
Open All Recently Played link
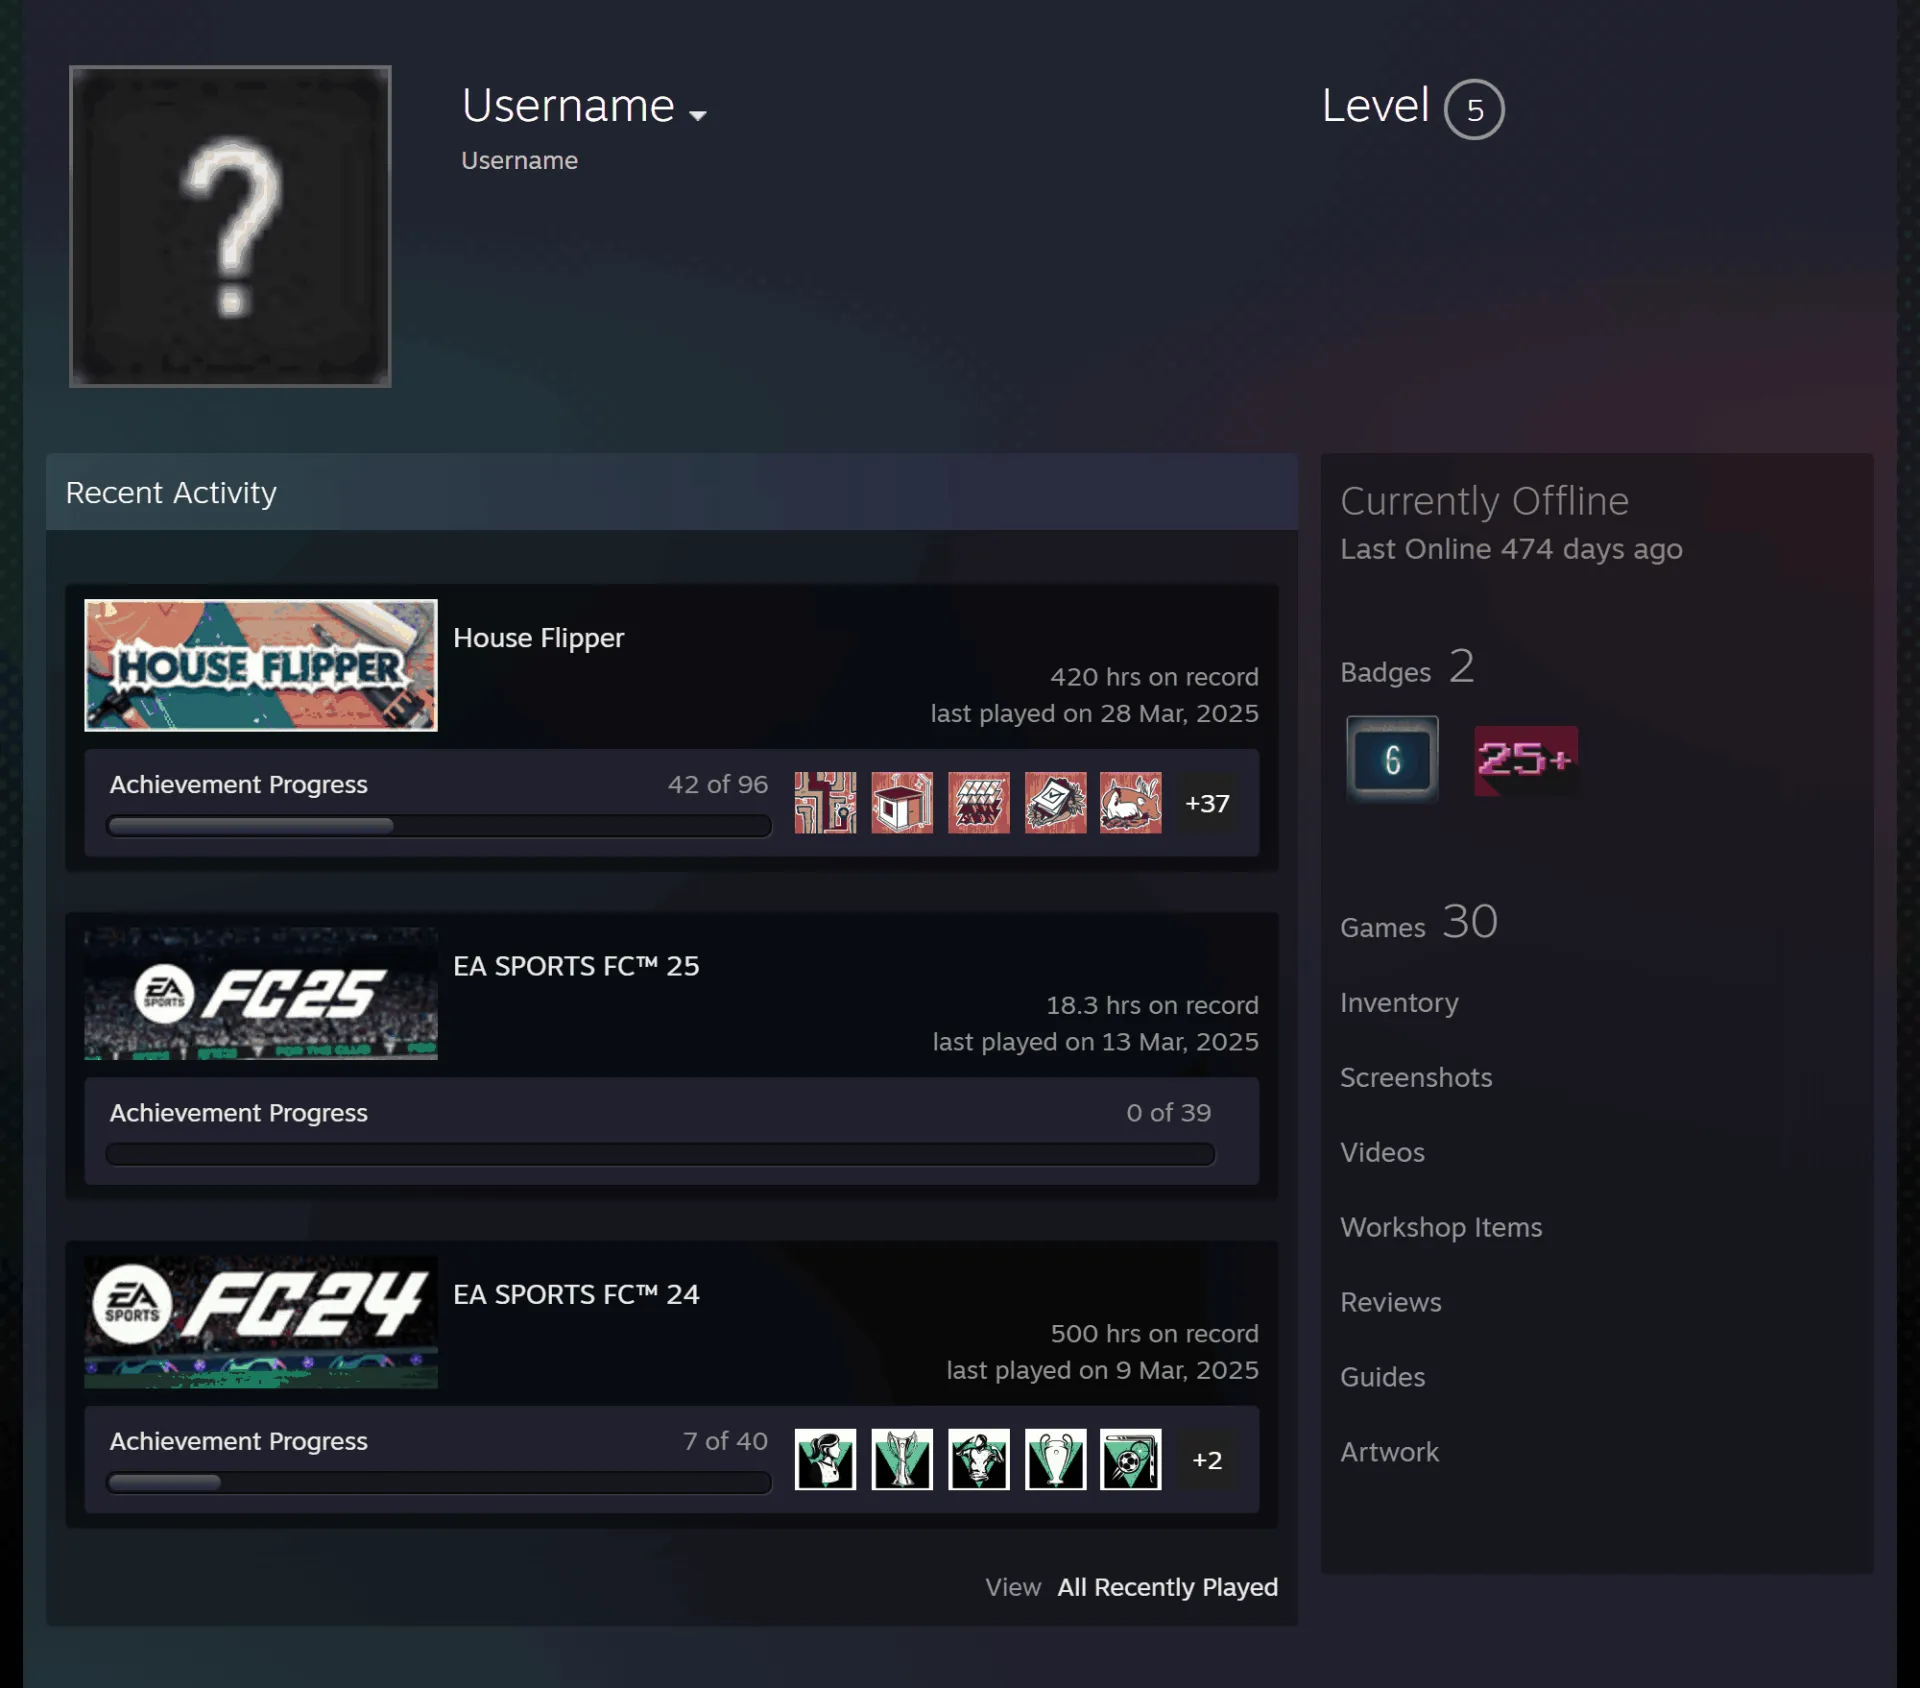tap(1167, 1587)
